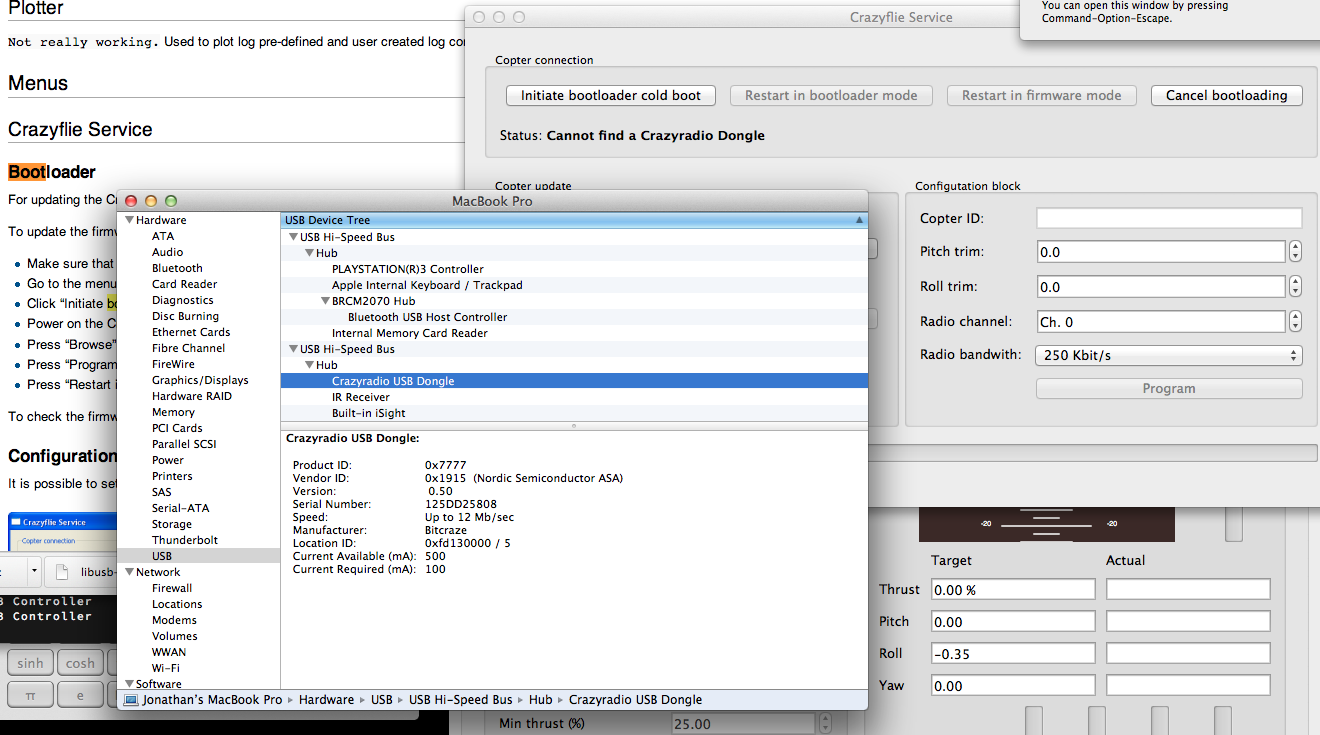1320x735 pixels.
Task: Click the Copter ID input field
Action: click(1168, 218)
